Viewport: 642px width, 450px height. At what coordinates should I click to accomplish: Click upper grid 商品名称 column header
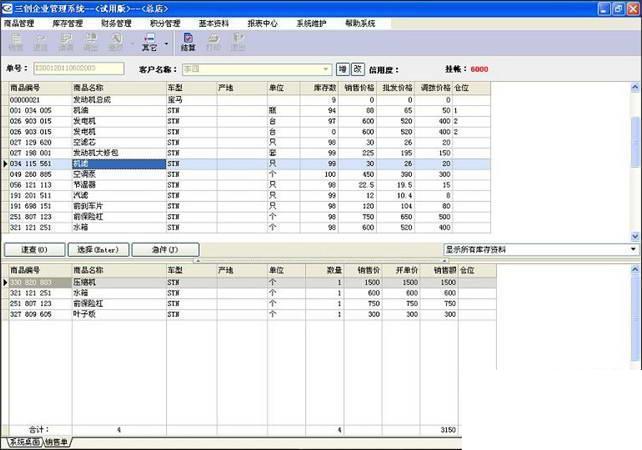pos(119,88)
